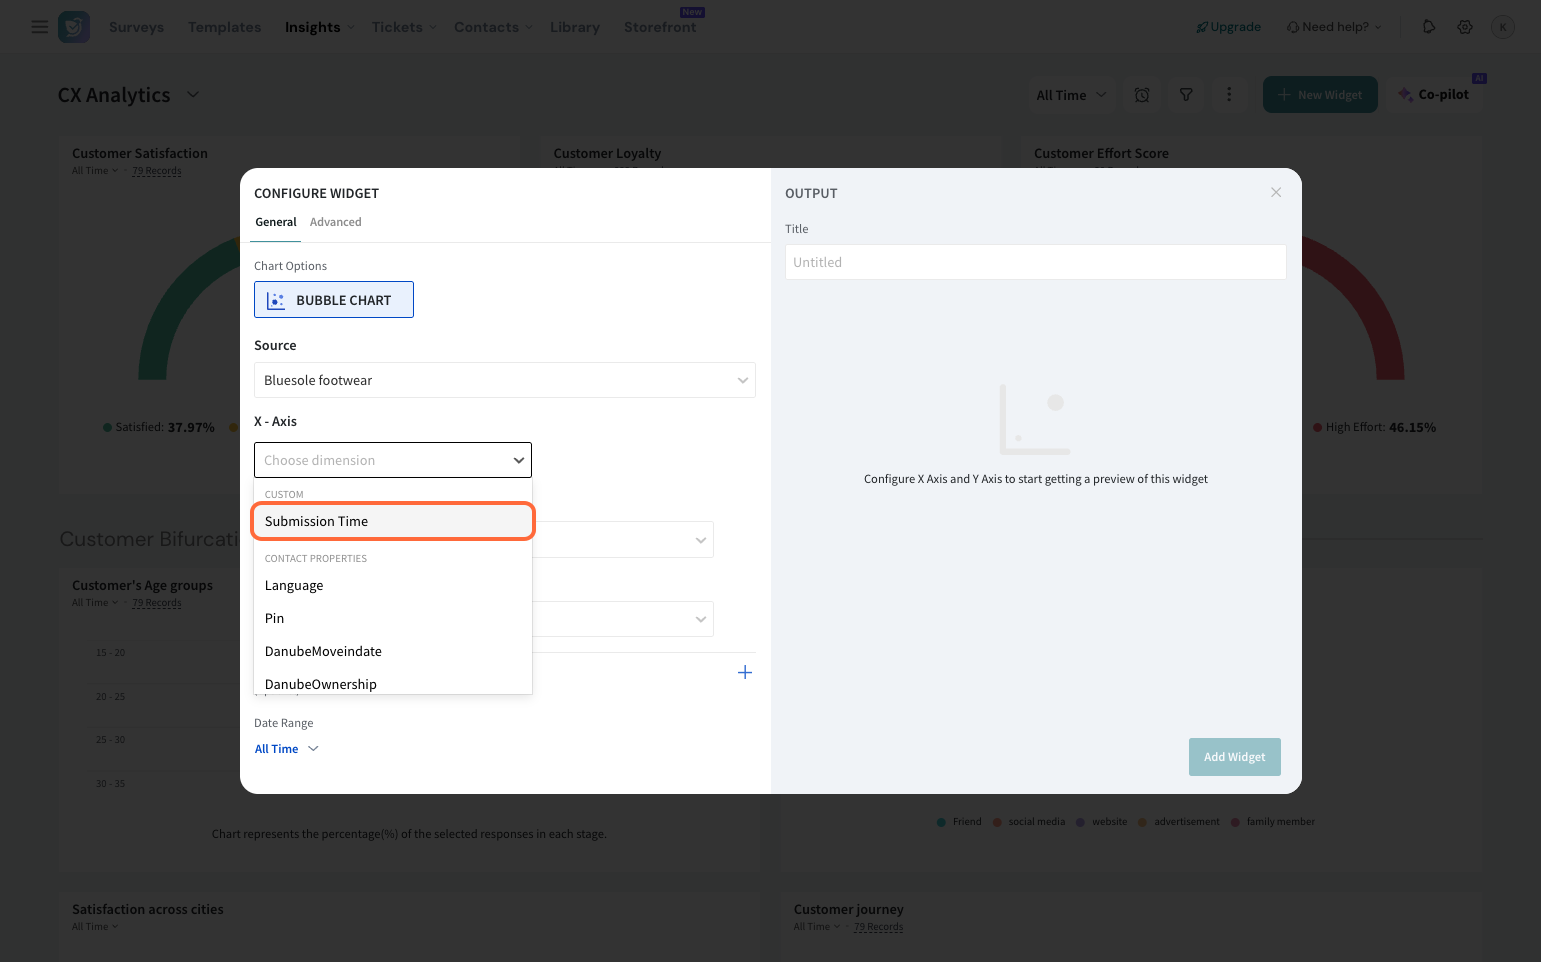Open the Co-pilot AI assistant
The height and width of the screenshot is (962, 1541).
pyautogui.click(x=1434, y=95)
